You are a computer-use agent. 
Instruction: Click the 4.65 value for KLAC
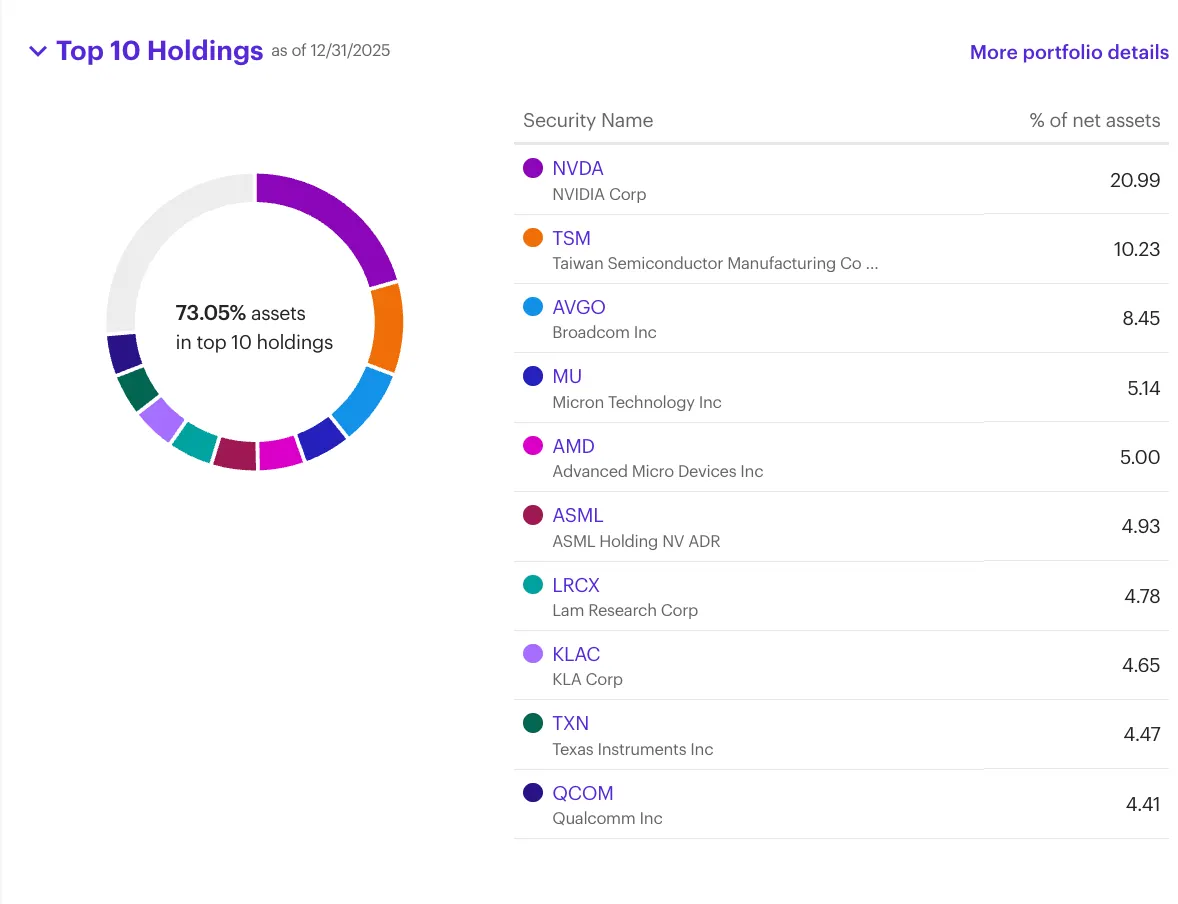point(1140,666)
